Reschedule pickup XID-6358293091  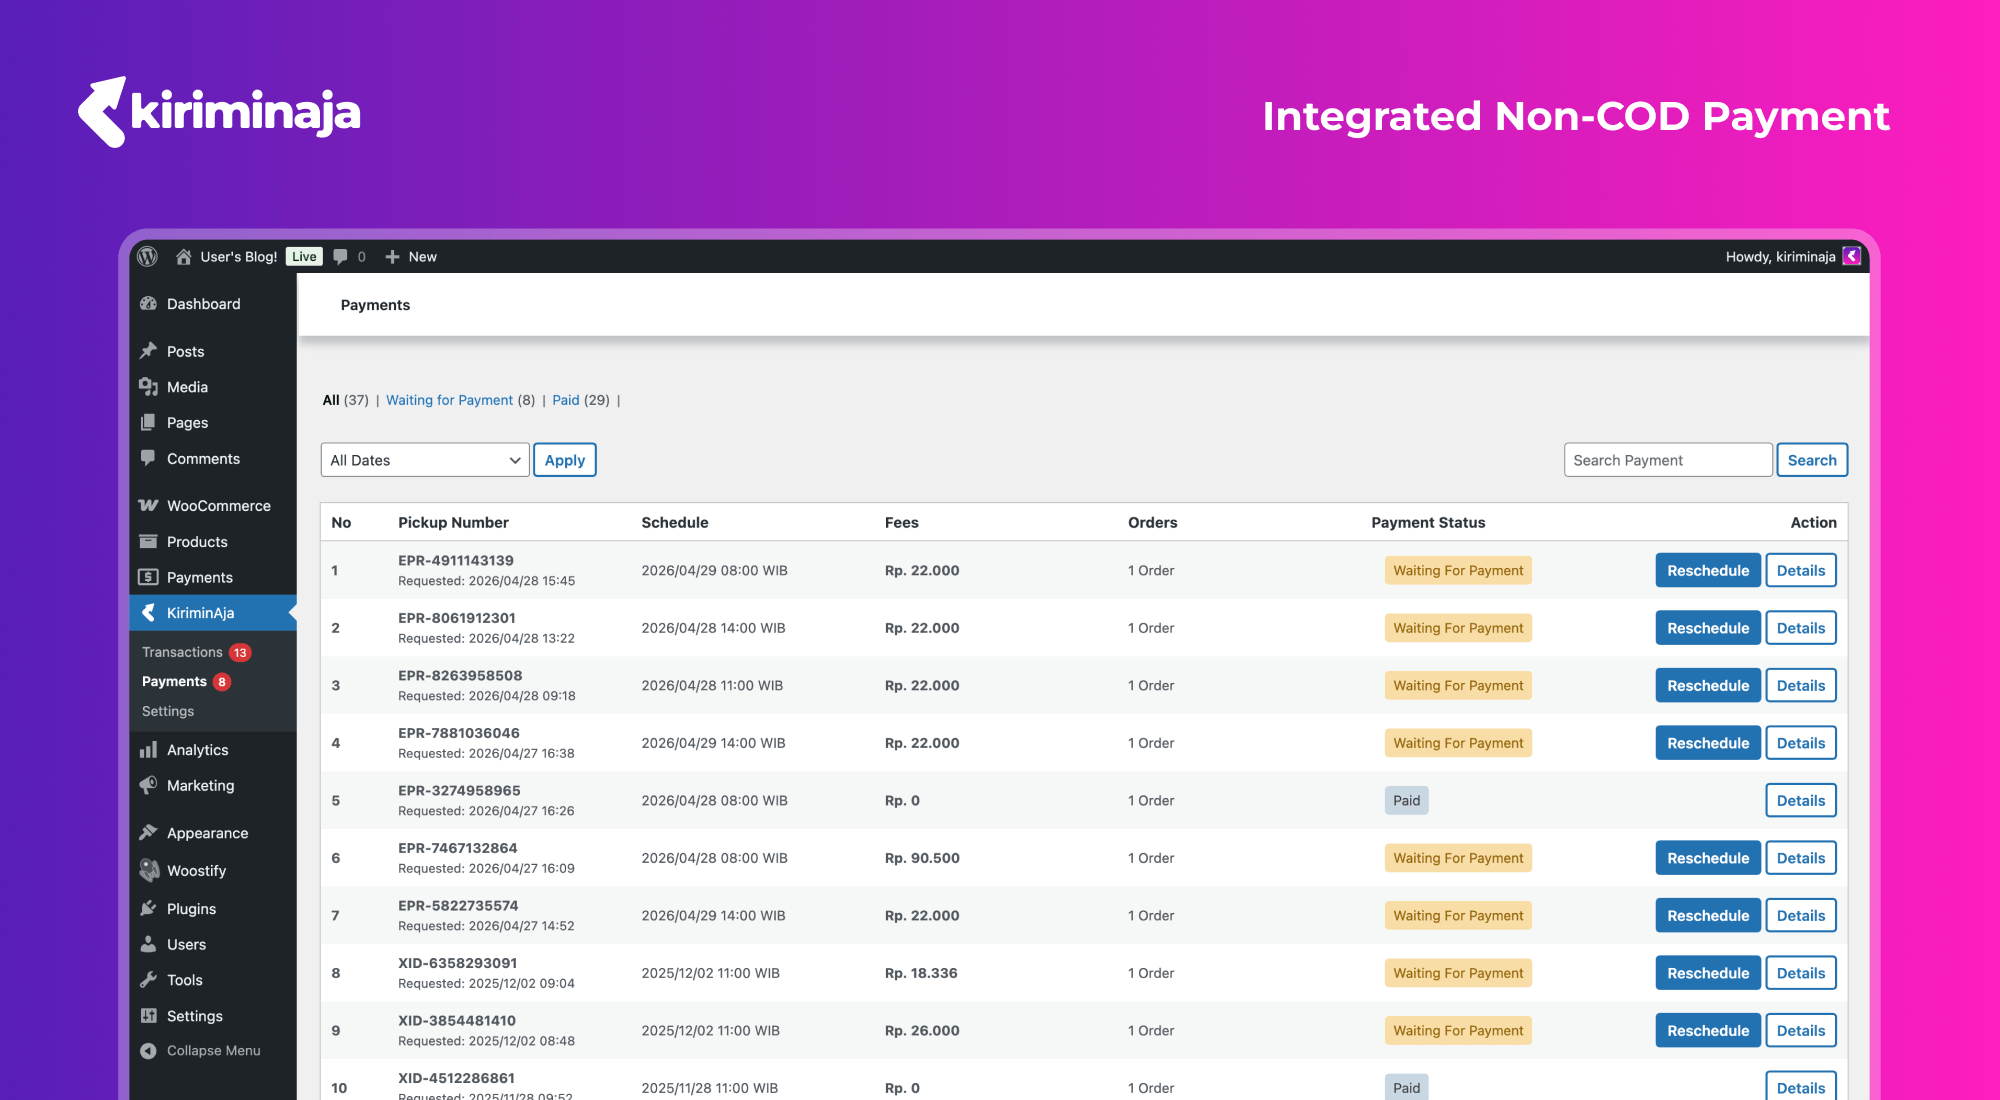(1708, 973)
